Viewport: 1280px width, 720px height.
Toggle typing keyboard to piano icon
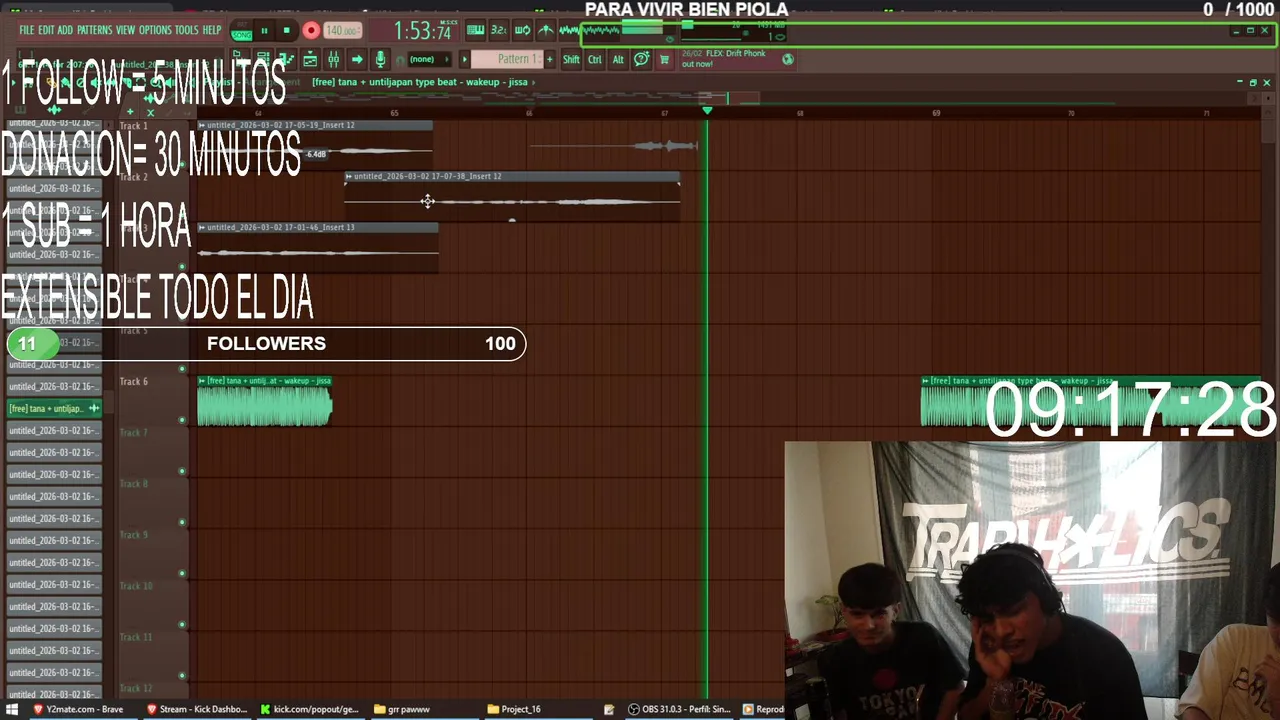[476, 31]
